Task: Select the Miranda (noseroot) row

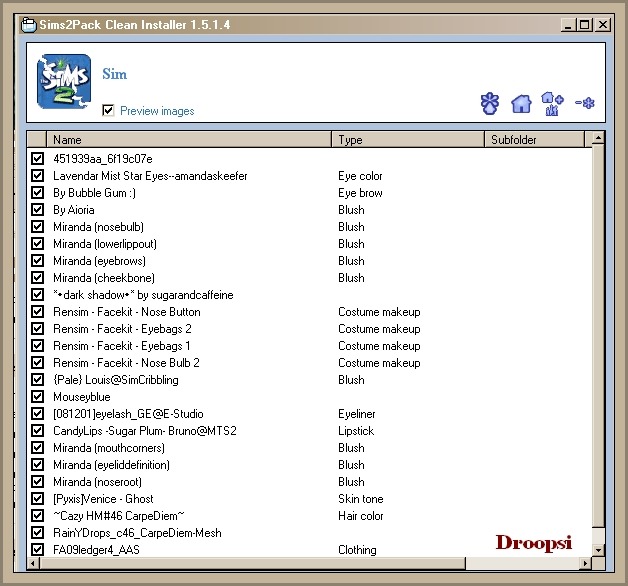Action: (309, 481)
